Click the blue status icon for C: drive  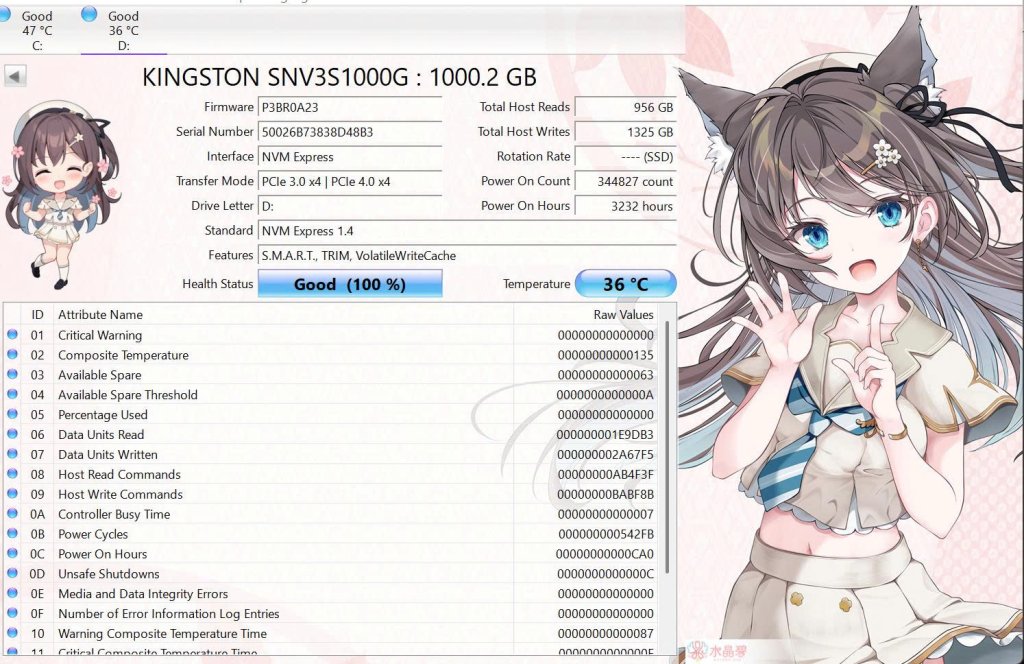[x=4, y=14]
